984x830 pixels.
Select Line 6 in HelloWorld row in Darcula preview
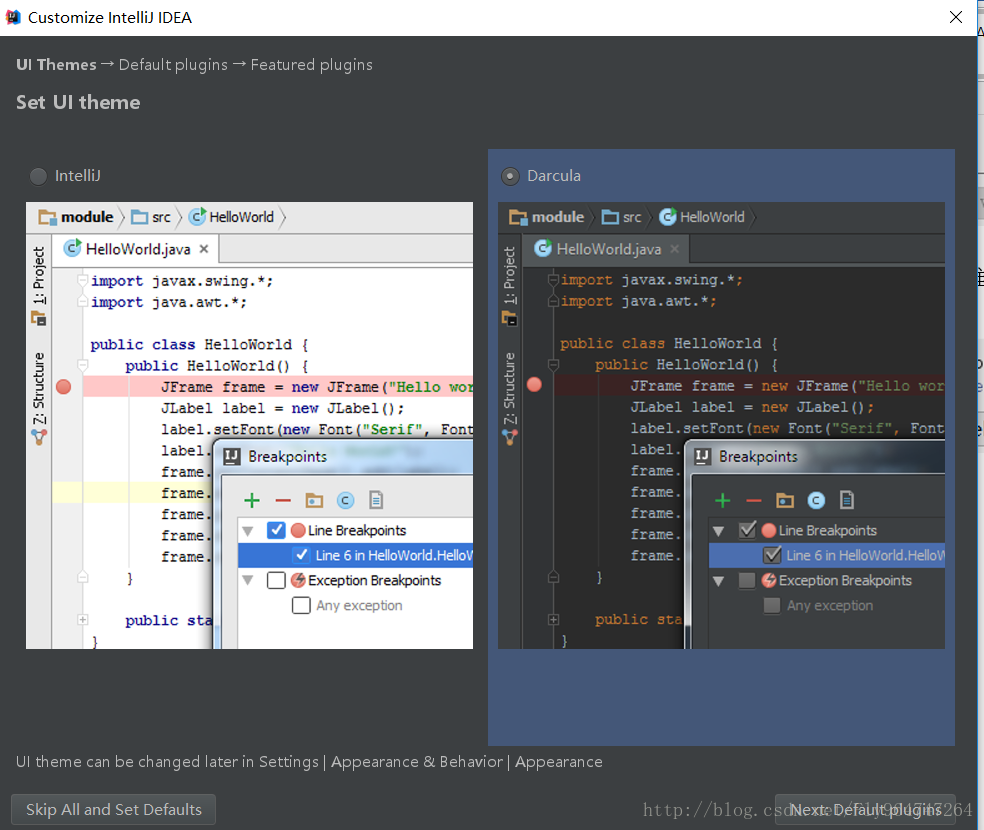click(x=827, y=555)
